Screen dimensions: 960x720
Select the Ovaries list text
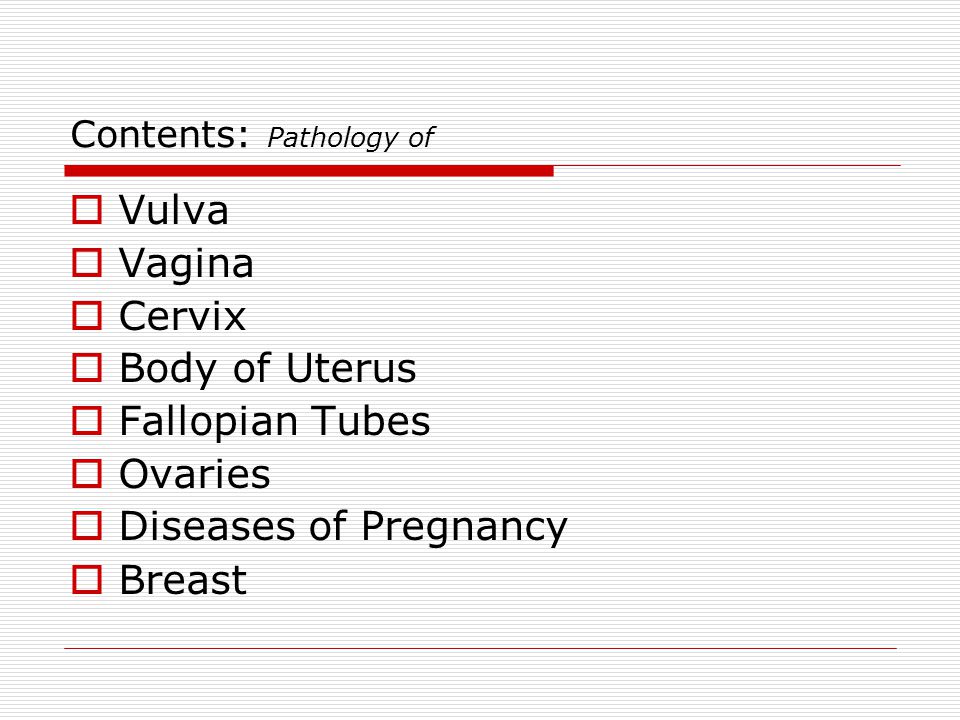tap(195, 474)
